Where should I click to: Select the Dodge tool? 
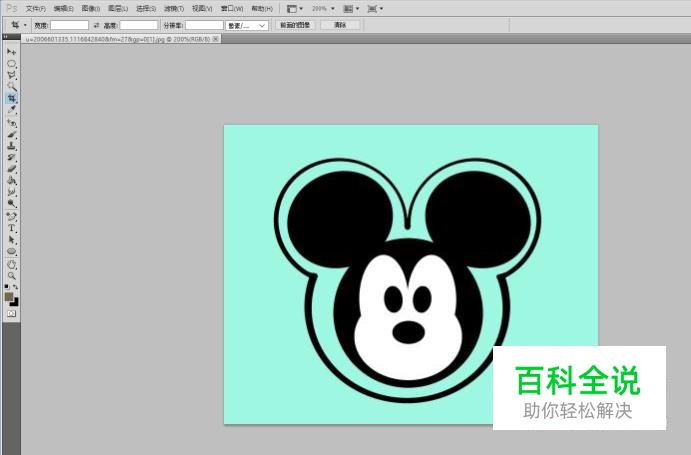[11, 203]
